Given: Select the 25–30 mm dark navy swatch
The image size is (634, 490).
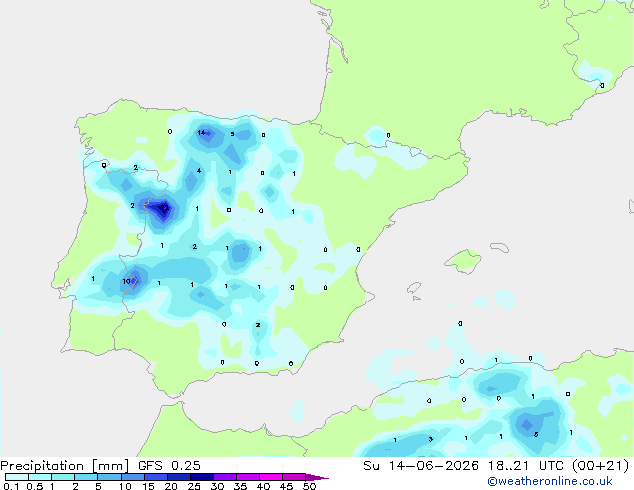Looking at the screenshot, I should pos(202,477).
